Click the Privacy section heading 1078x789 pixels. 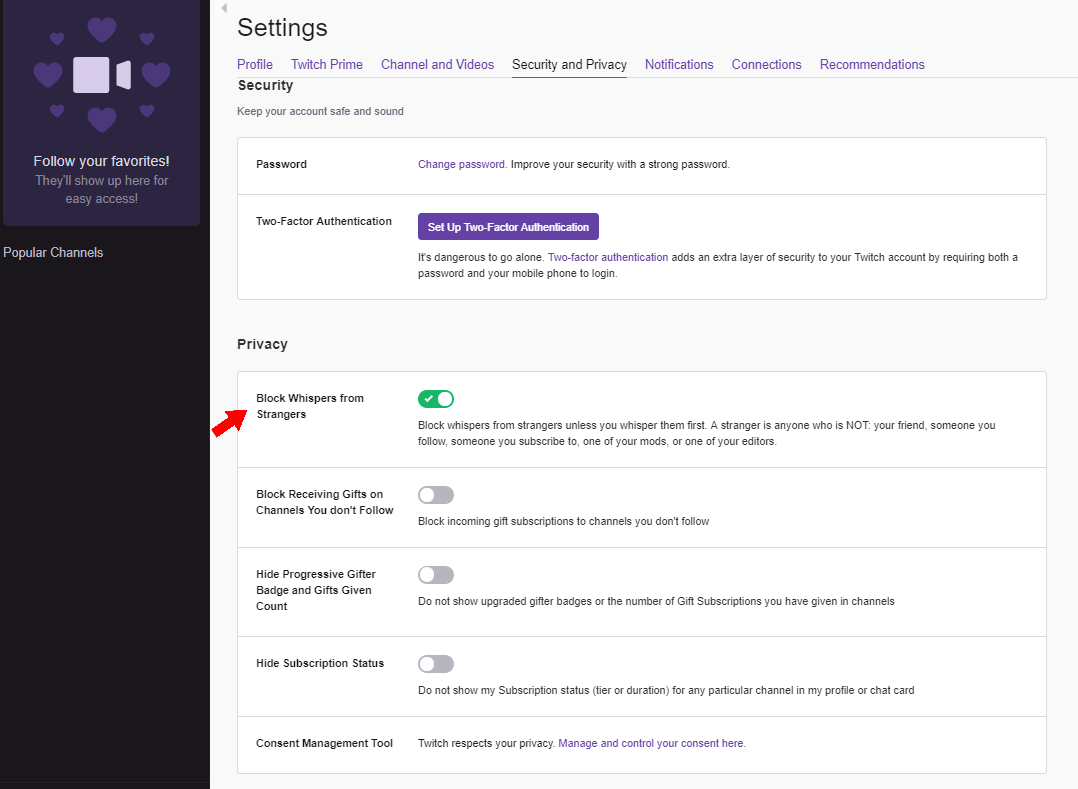coord(262,344)
